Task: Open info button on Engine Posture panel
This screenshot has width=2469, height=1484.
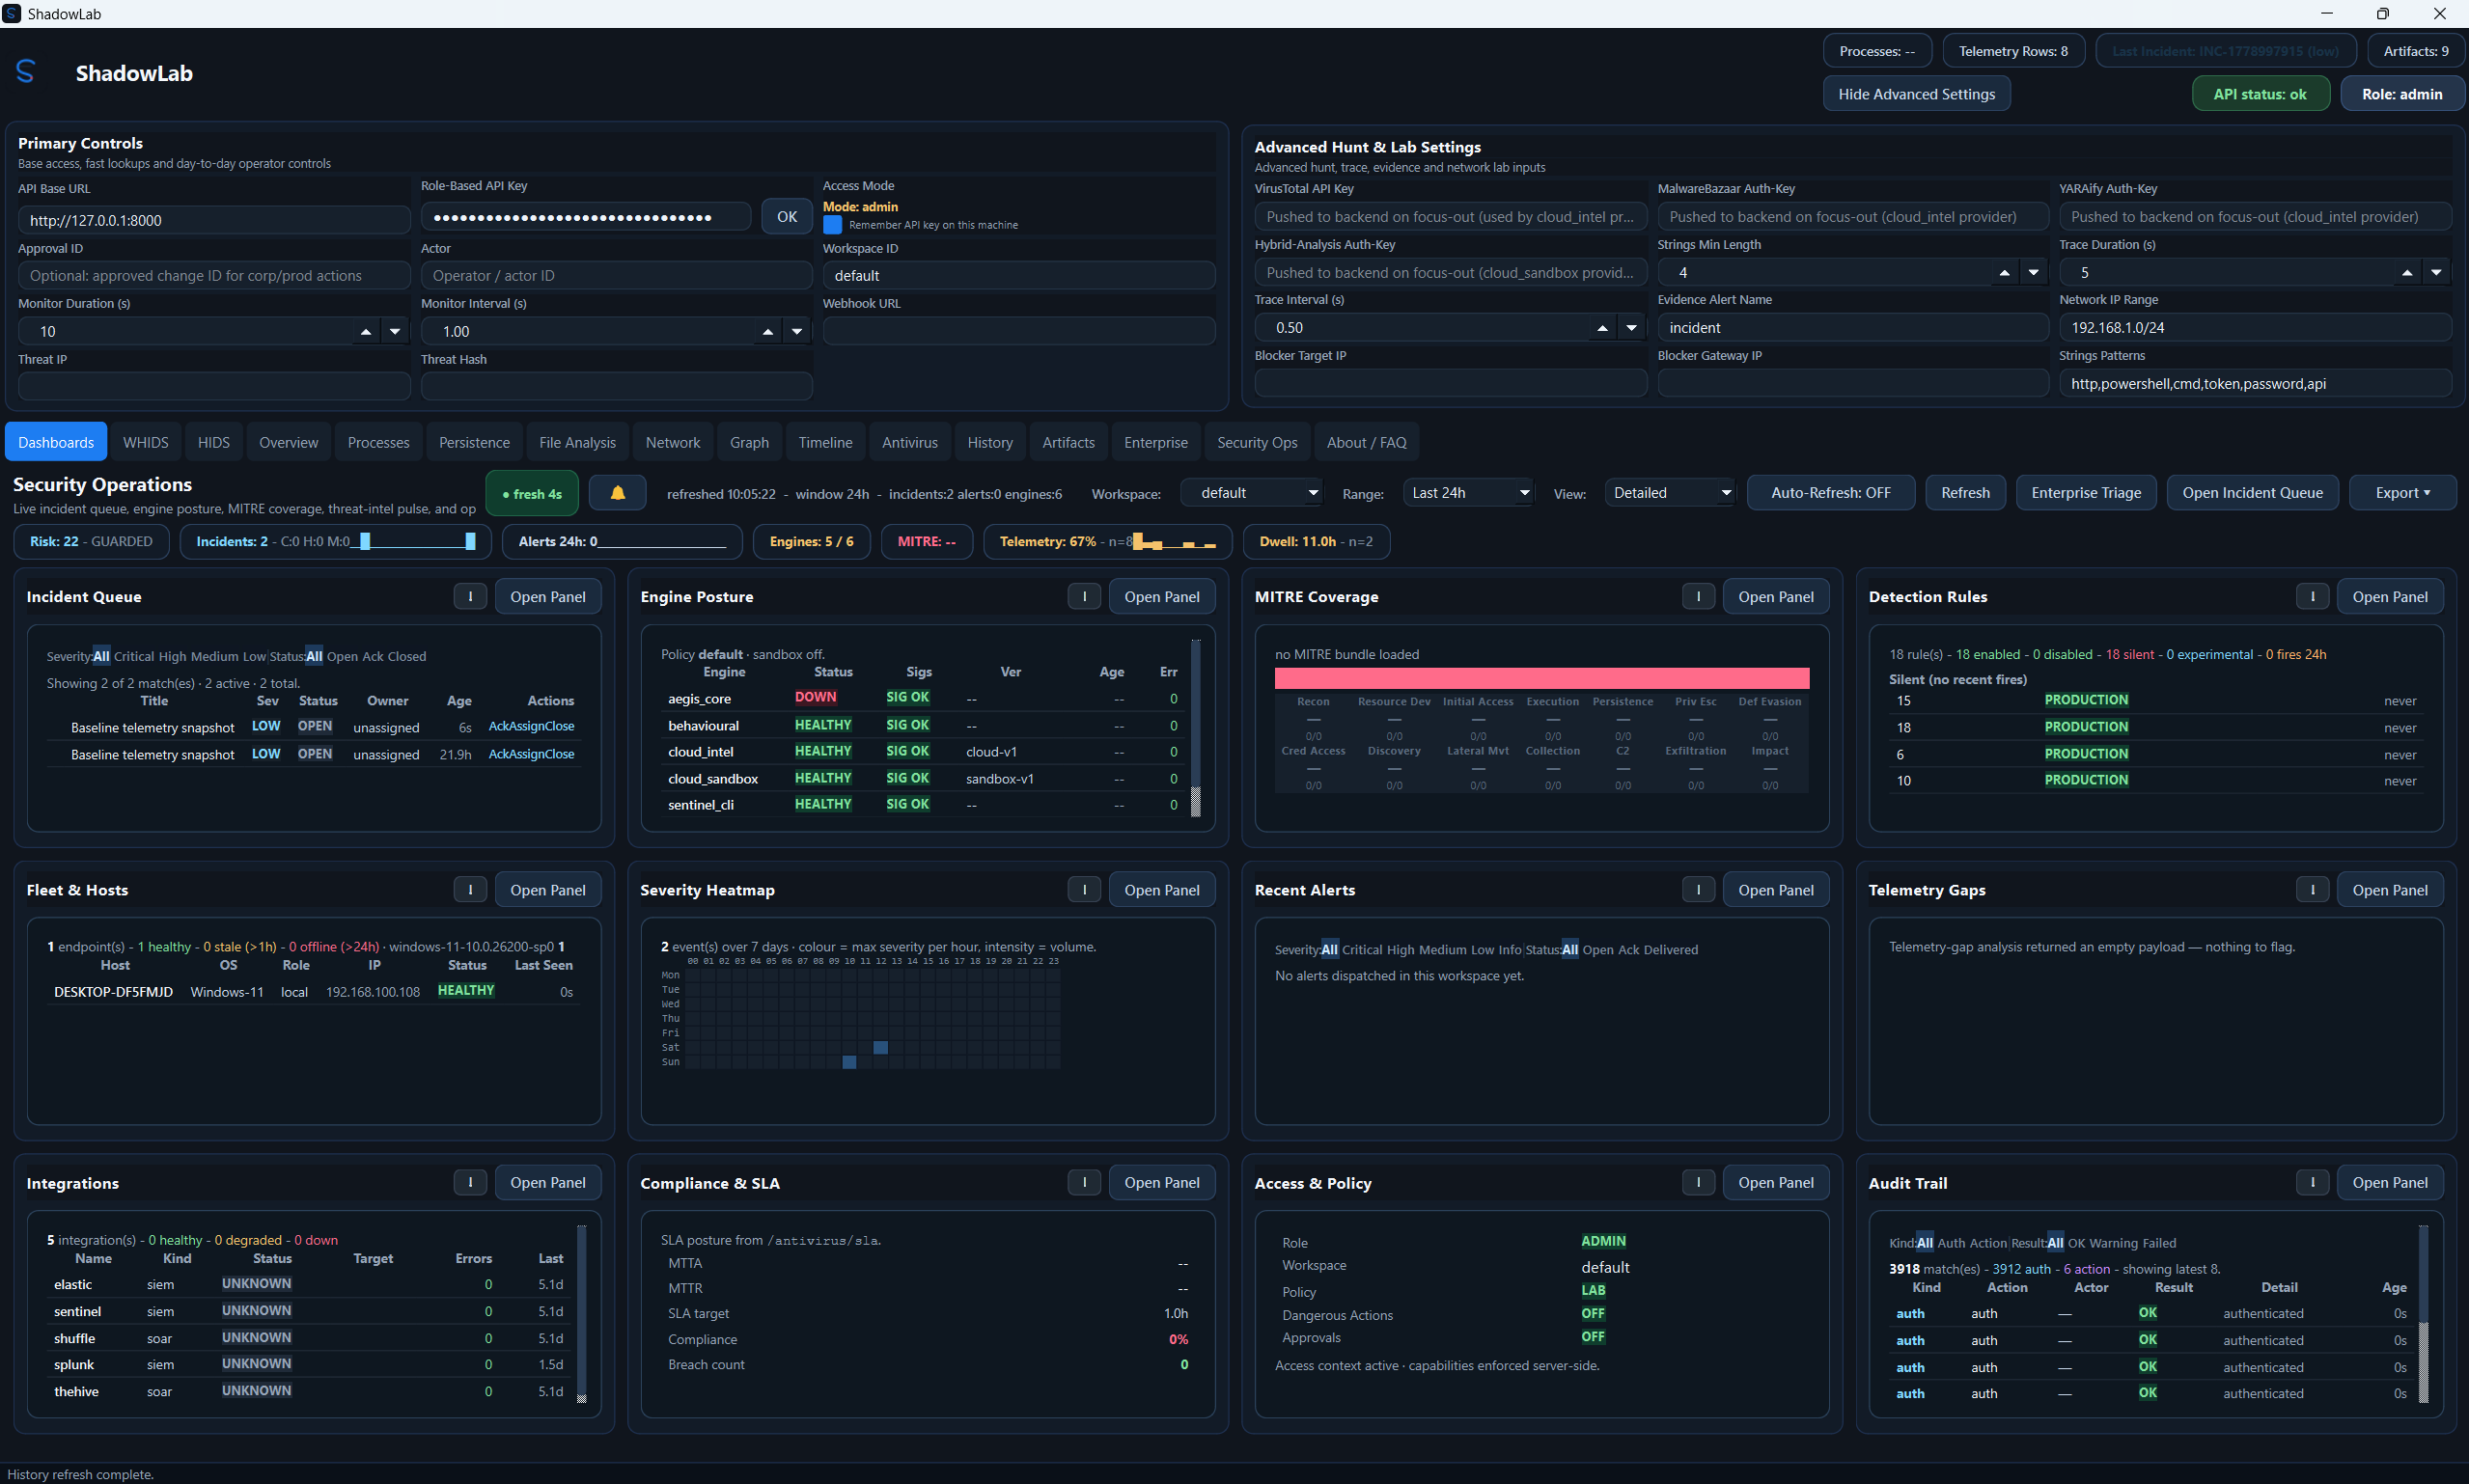Action: [x=1084, y=596]
